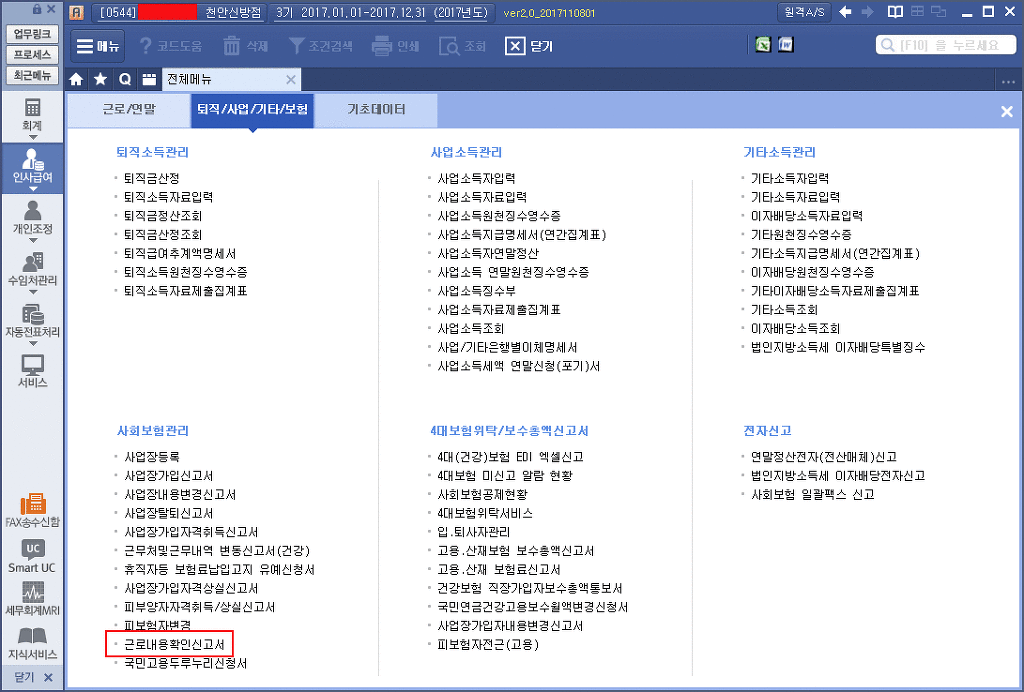The image size is (1024, 692).
Task: Click the 인쇄 printer icon
Action: coord(382,46)
